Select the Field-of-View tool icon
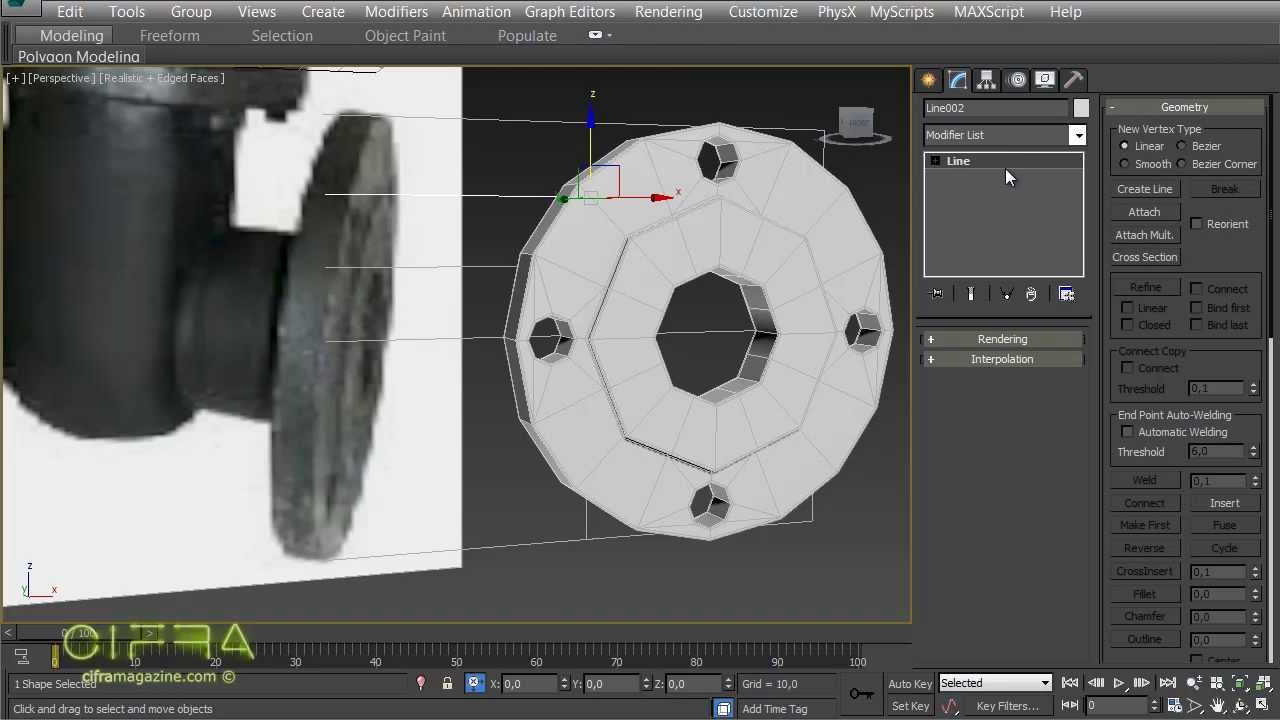 coord(1194,706)
